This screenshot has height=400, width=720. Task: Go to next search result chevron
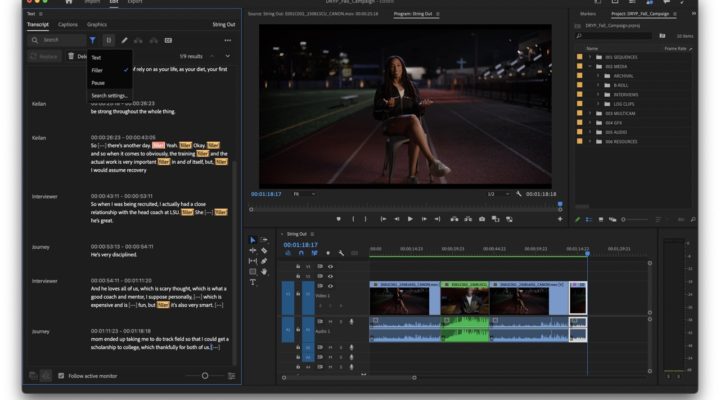tap(228, 56)
